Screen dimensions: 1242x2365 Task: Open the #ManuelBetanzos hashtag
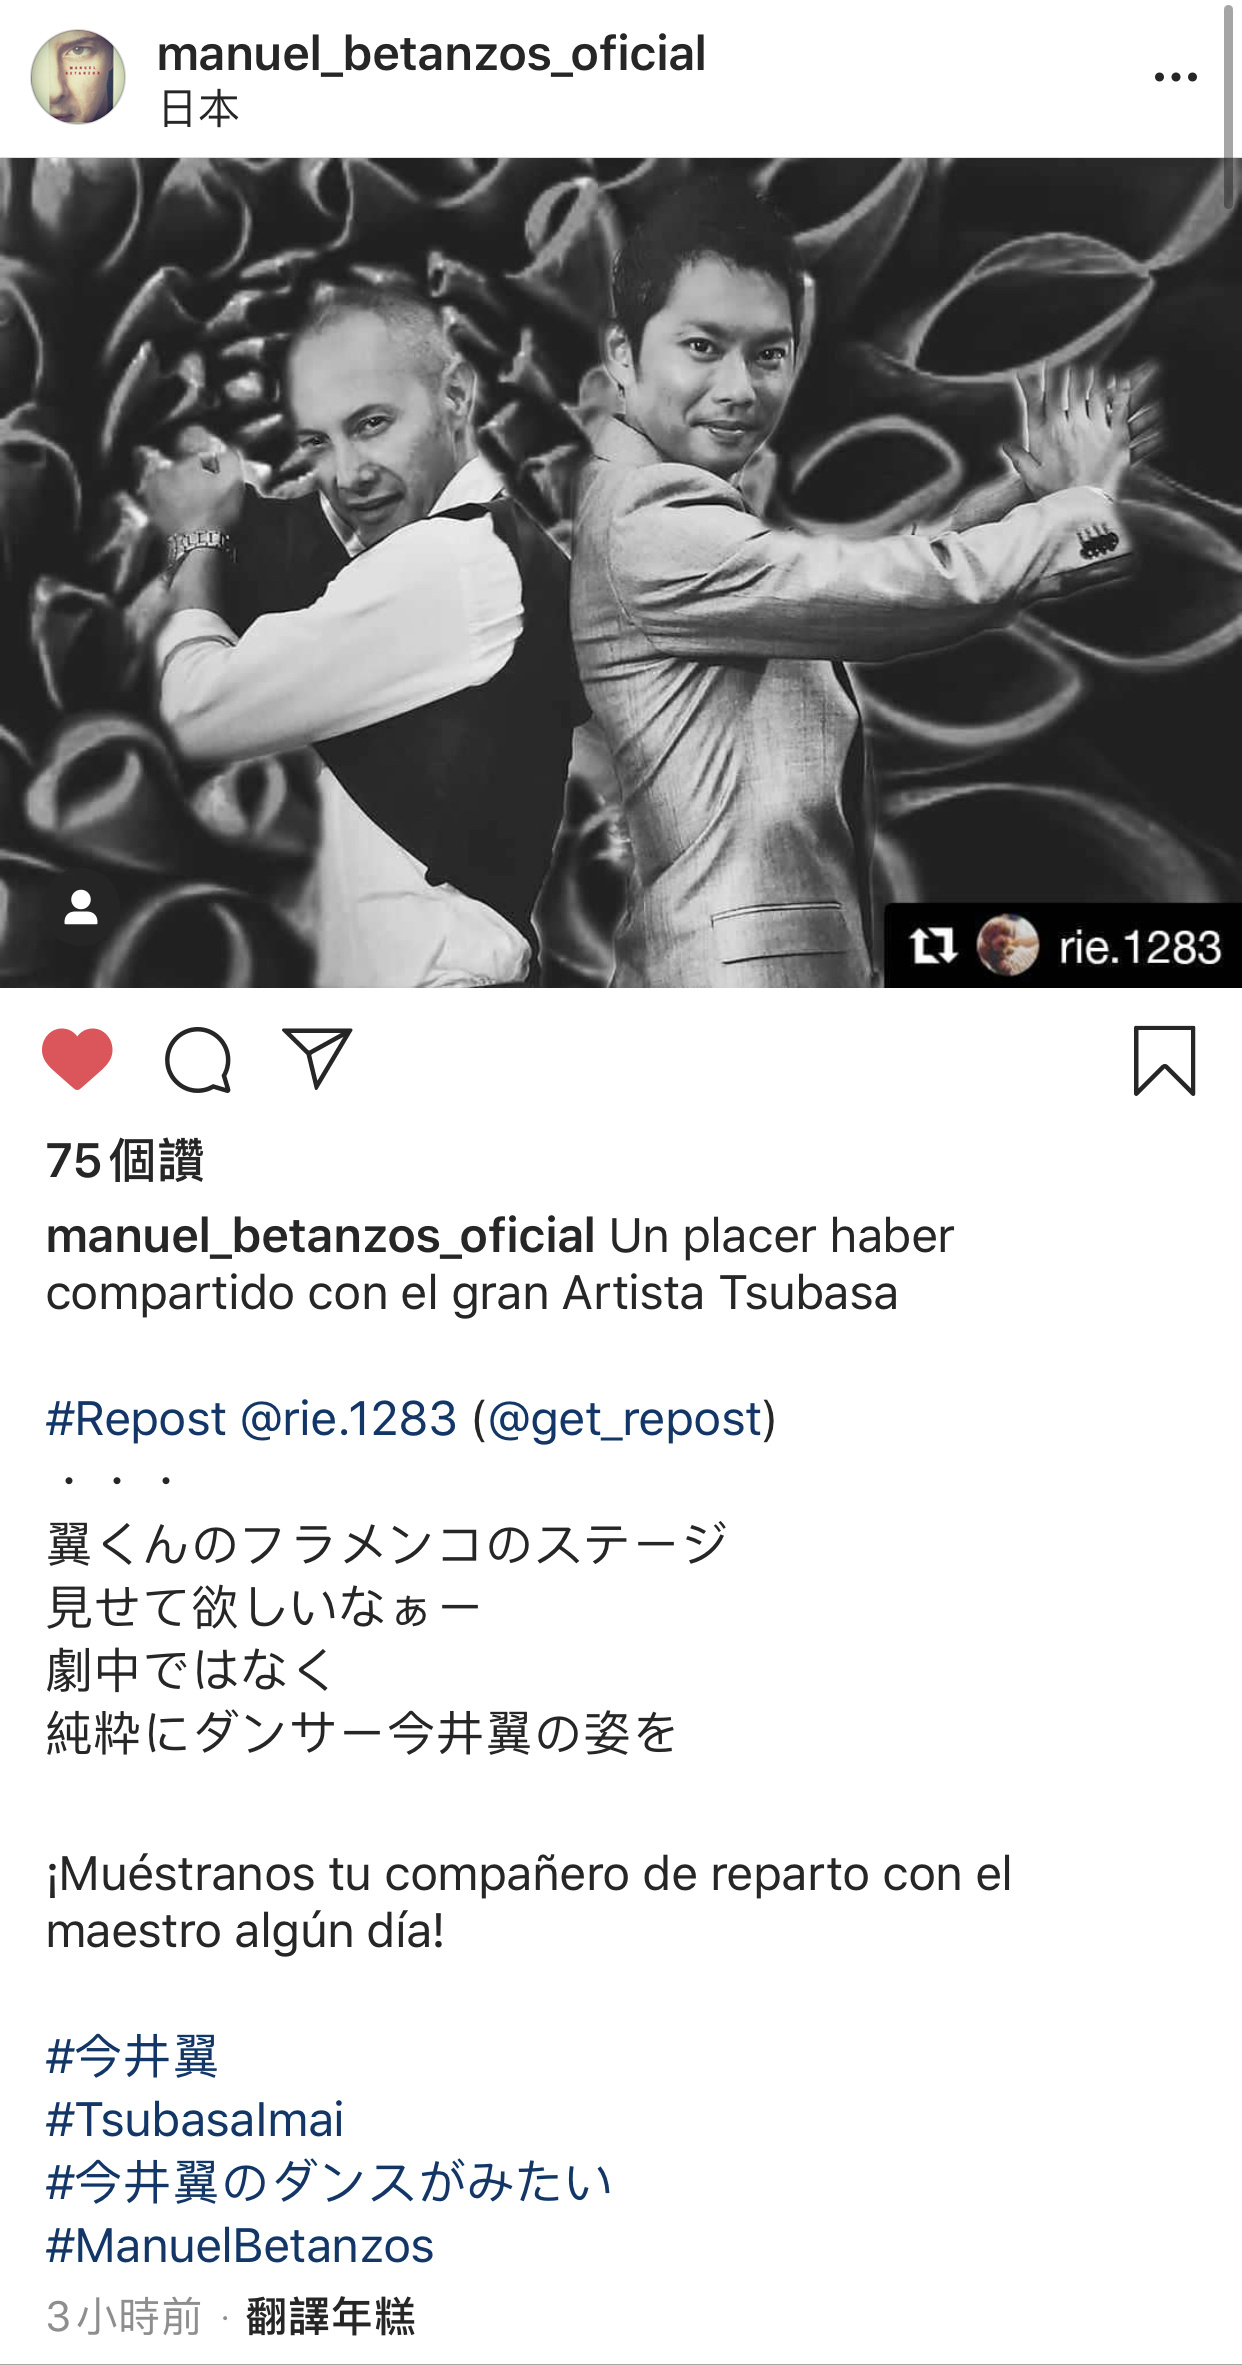tap(240, 2245)
